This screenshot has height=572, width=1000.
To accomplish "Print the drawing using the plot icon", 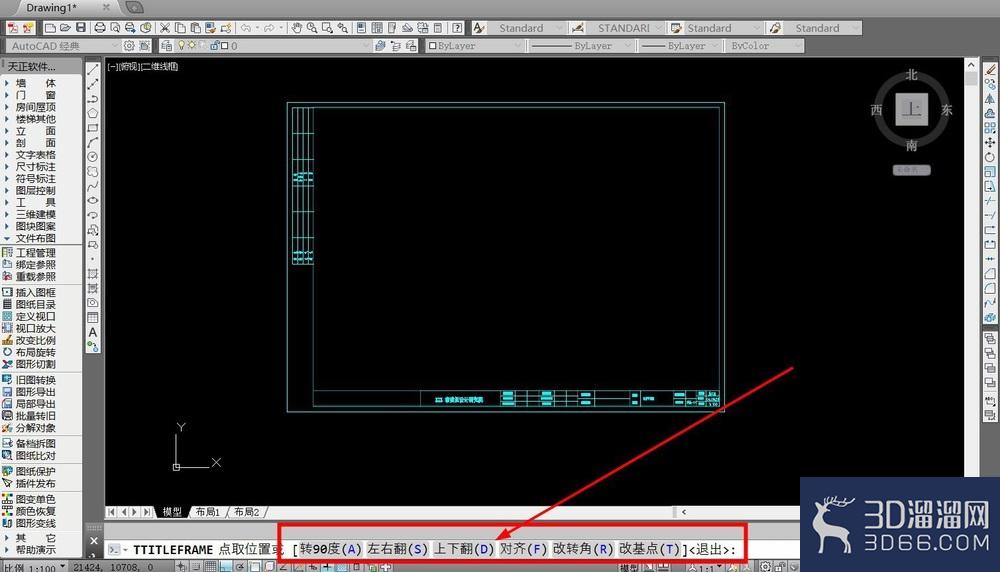I will [99, 28].
